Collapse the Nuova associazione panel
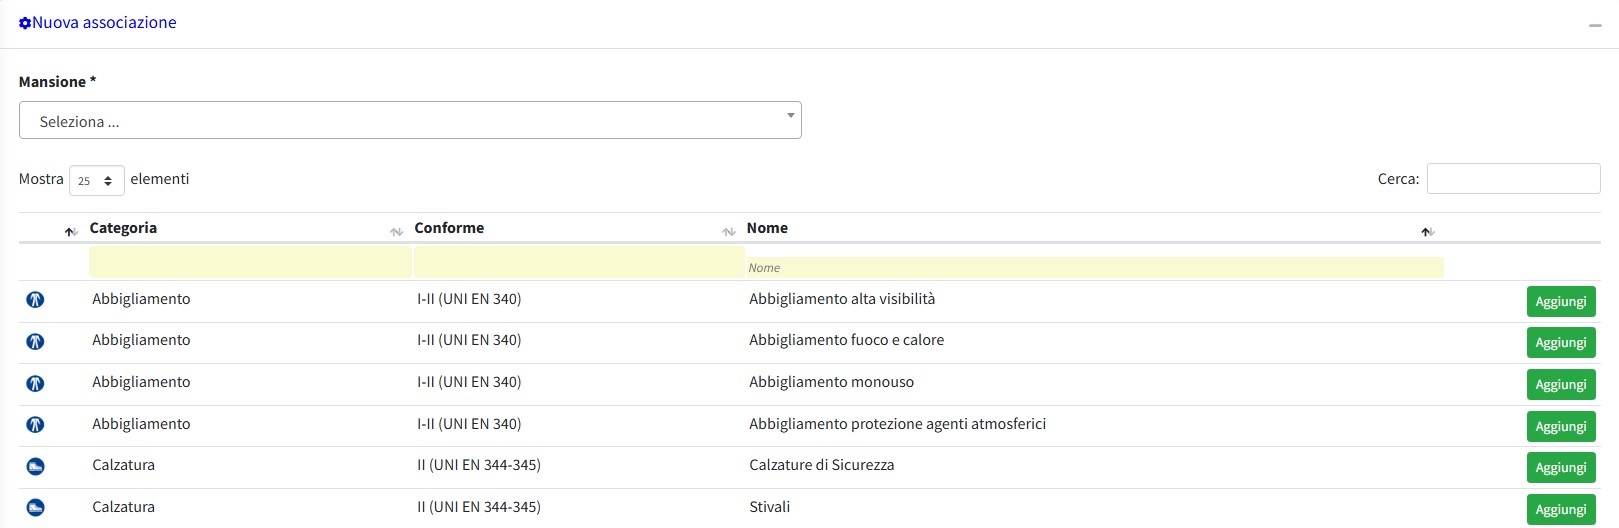This screenshot has height=528, width=1619. pos(1595,25)
